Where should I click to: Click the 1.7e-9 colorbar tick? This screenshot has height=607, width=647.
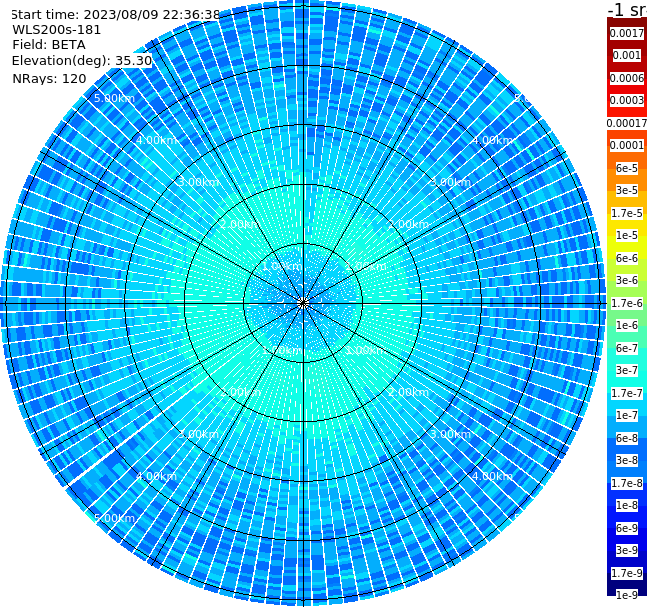point(627,573)
